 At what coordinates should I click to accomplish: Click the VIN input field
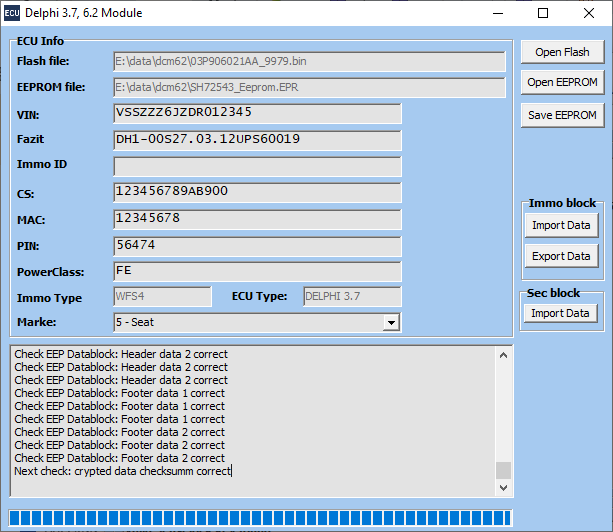coord(257,113)
